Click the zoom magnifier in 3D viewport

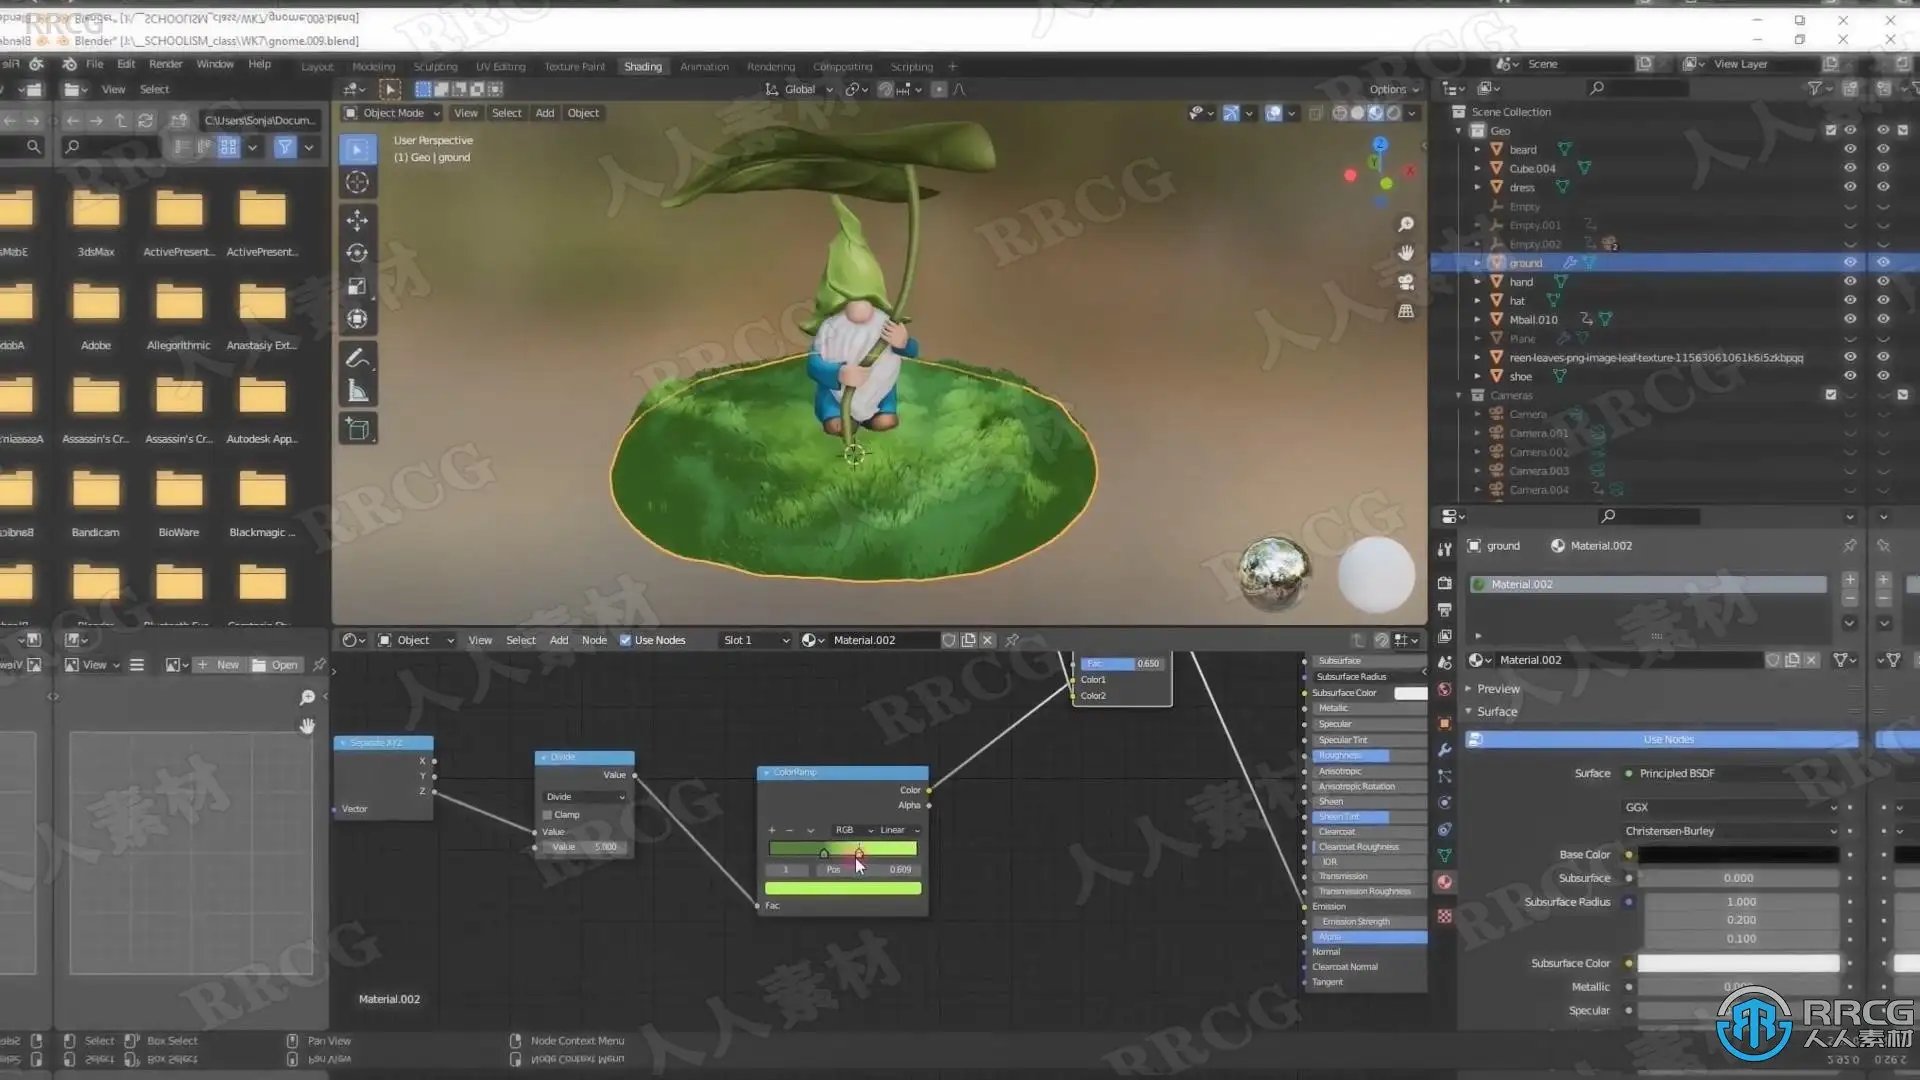[x=1406, y=224]
